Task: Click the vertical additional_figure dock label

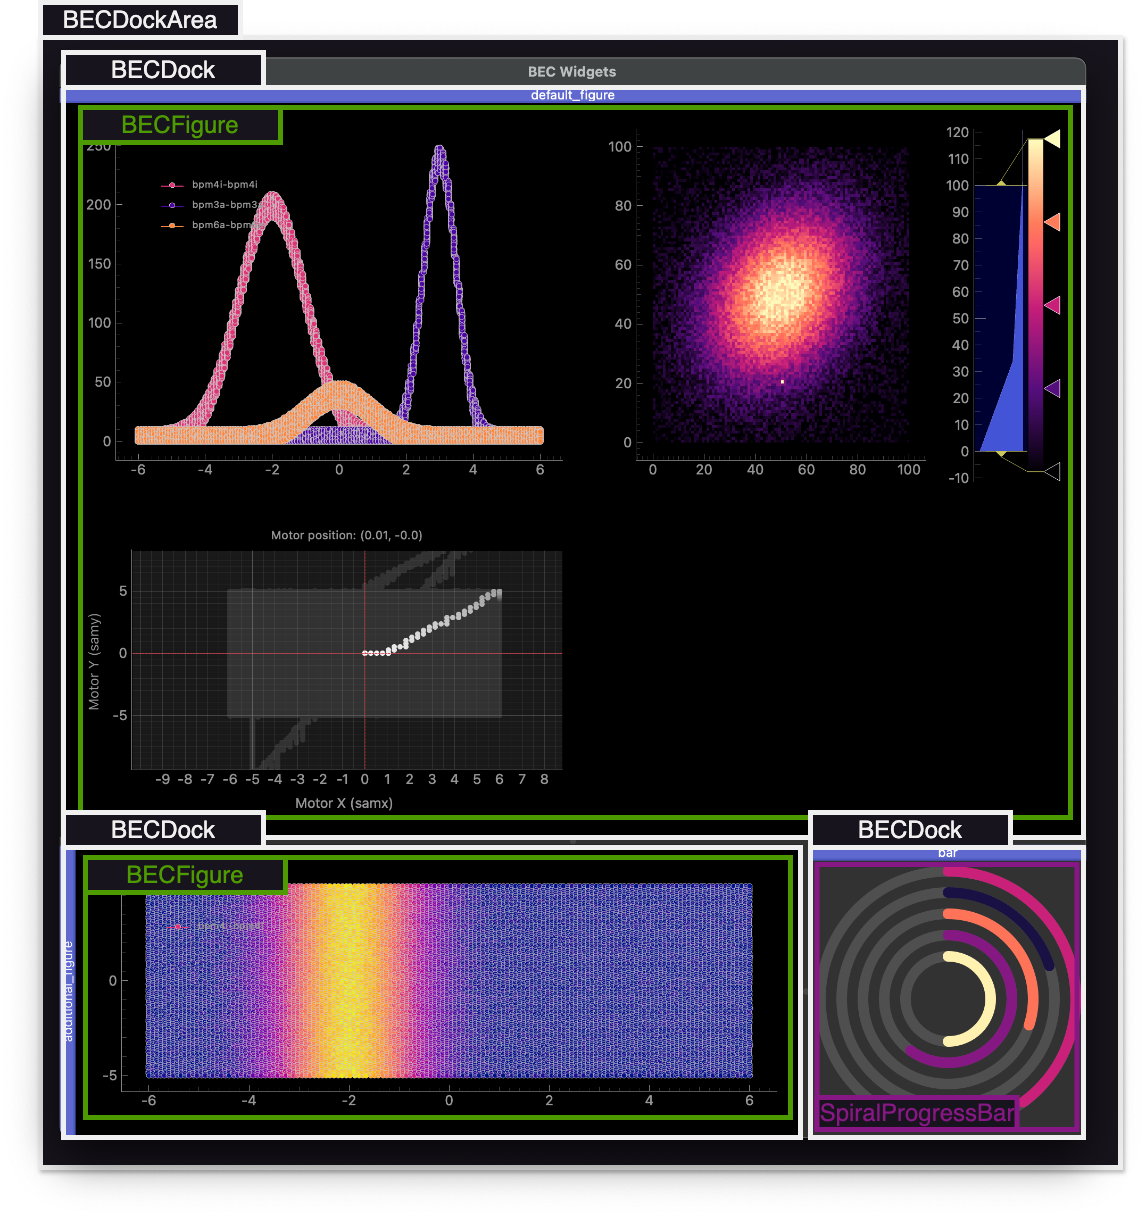Action: coord(69,992)
